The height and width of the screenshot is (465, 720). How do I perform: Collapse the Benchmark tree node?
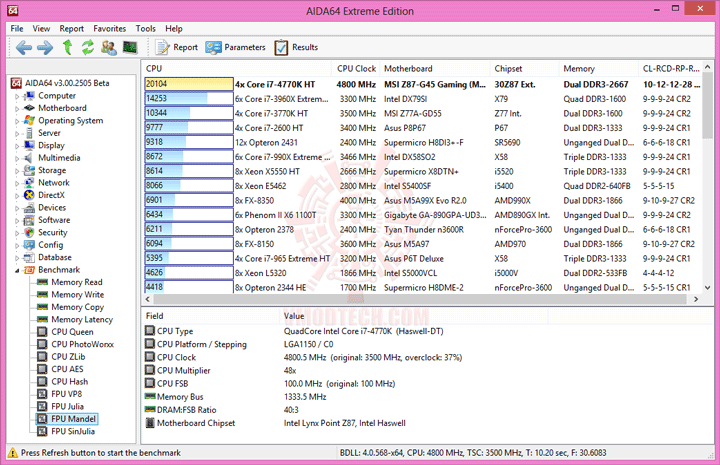[17, 270]
